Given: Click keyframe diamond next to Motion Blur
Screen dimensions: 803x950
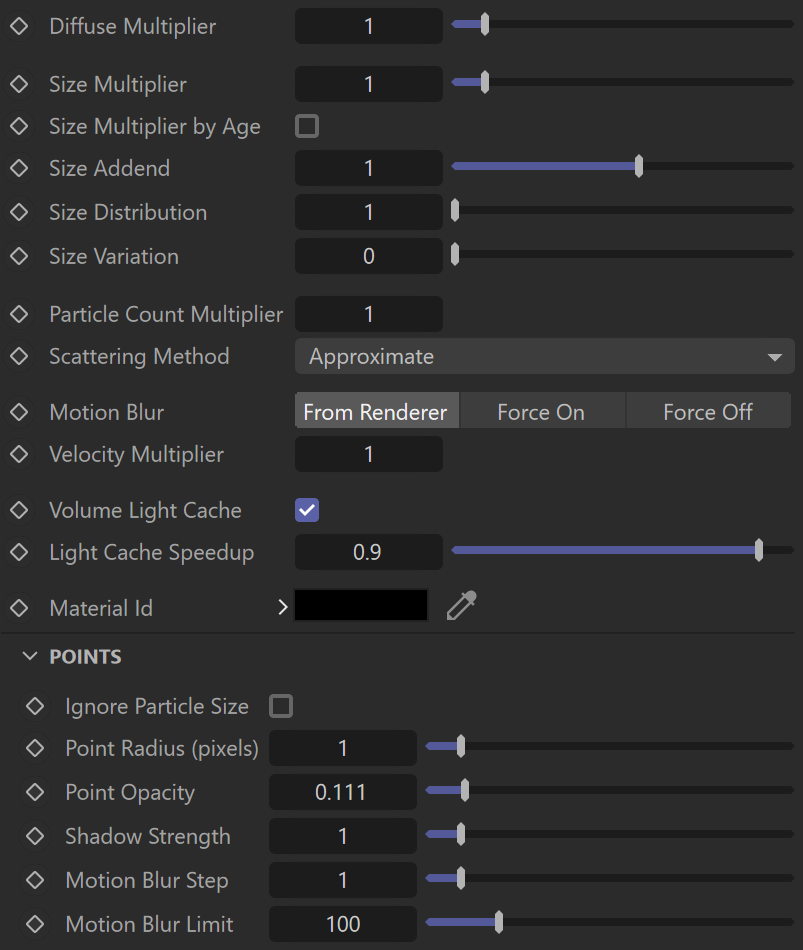Looking at the screenshot, I should pyautogui.click(x=19, y=412).
